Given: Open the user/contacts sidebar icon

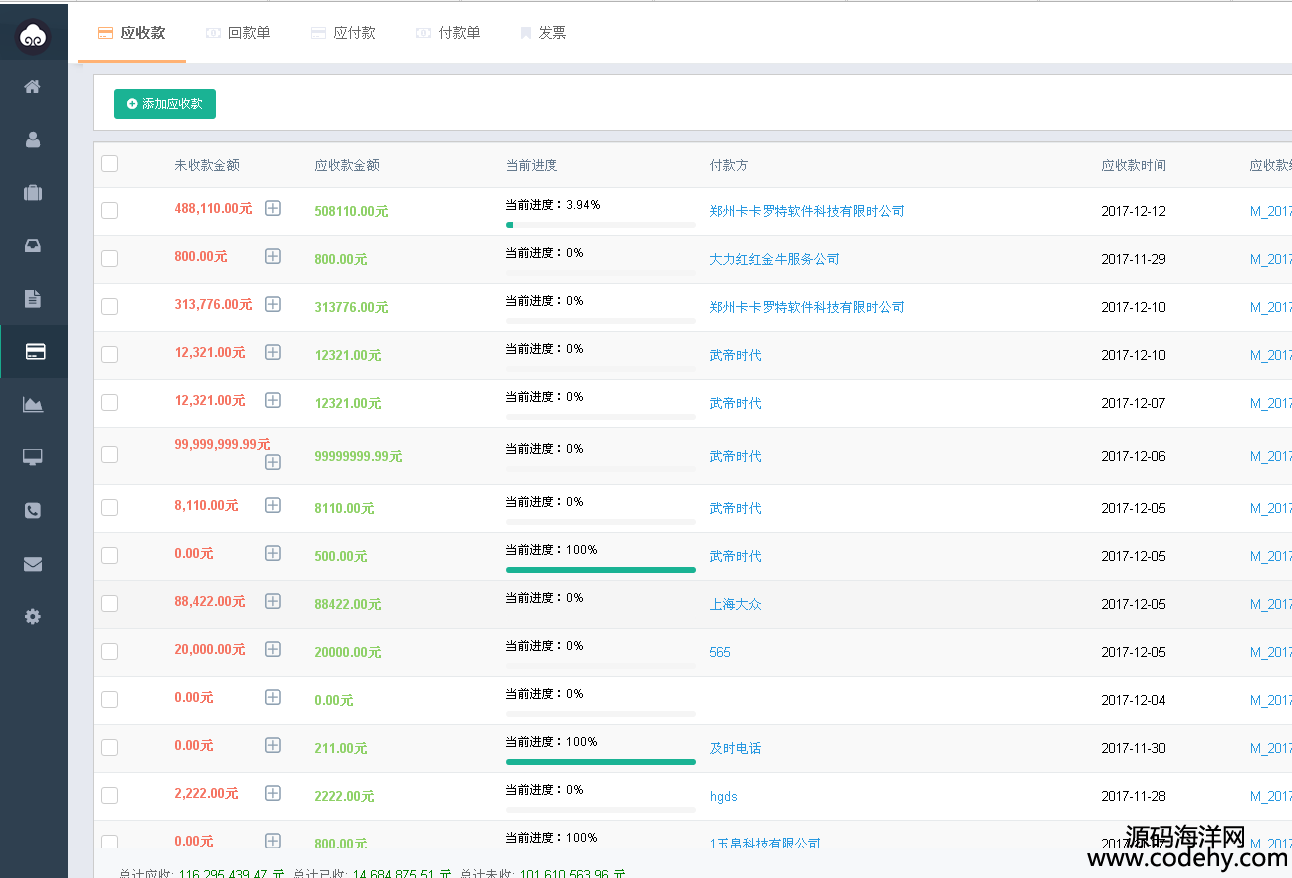Looking at the screenshot, I should coord(33,140).
